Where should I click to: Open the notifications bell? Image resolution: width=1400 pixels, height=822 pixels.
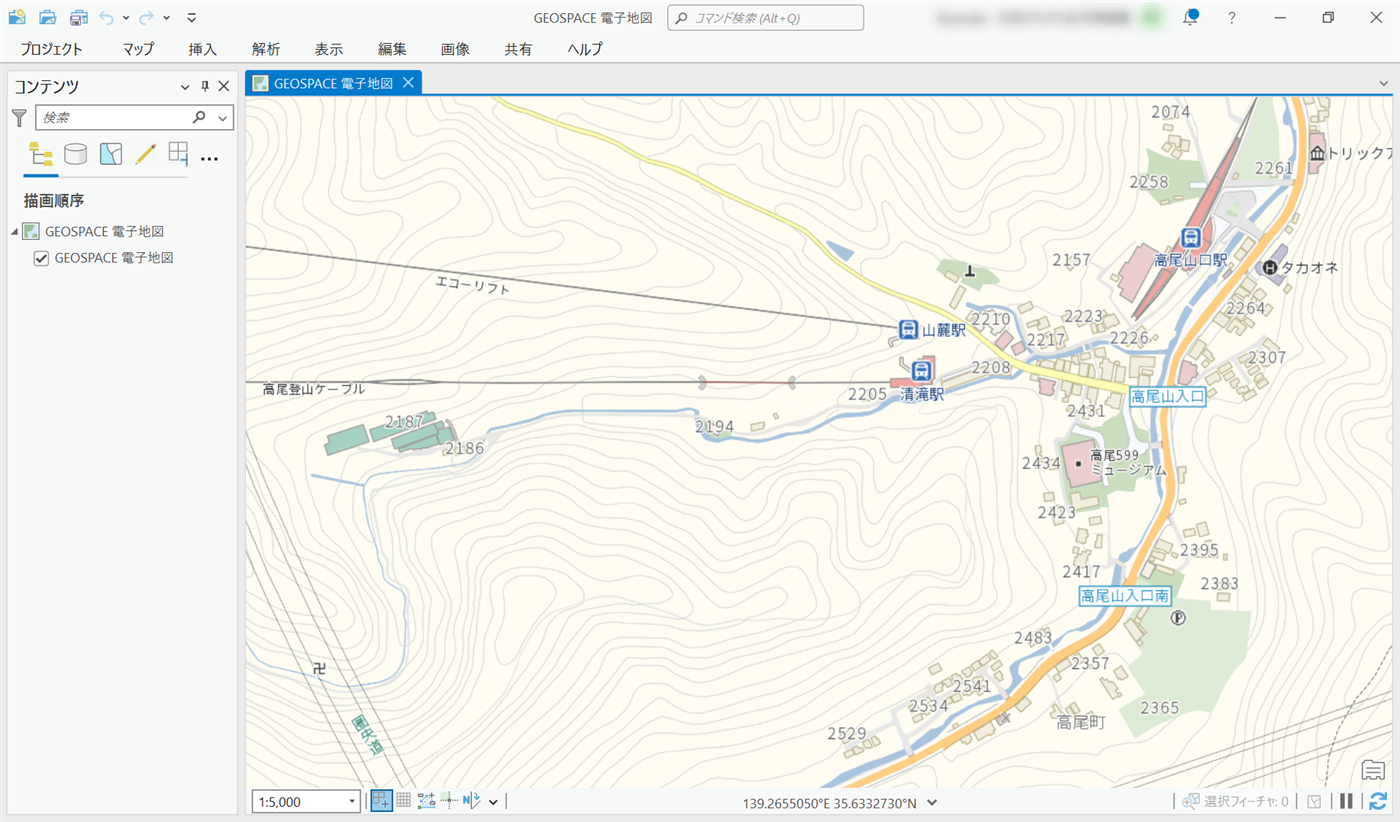pyautogui.click(x=1190, y=18)
